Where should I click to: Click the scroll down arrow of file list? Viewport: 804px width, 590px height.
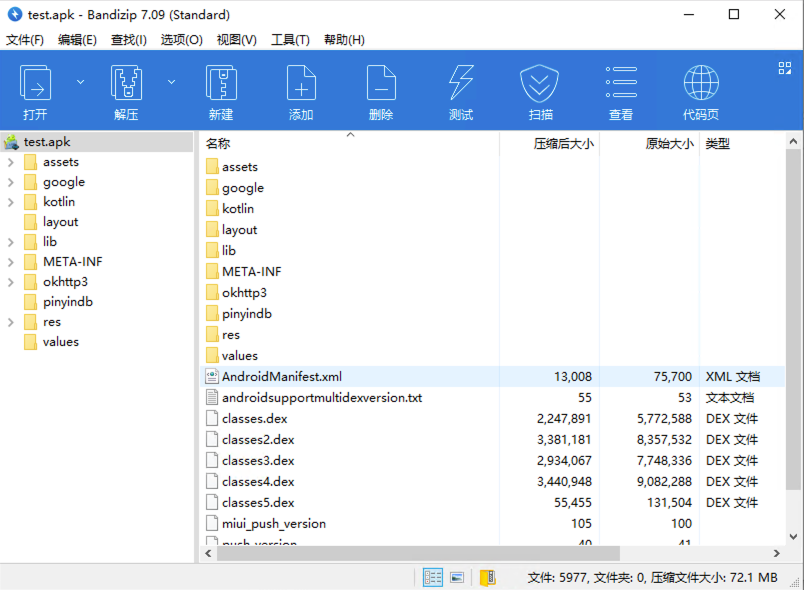[793, 537]
